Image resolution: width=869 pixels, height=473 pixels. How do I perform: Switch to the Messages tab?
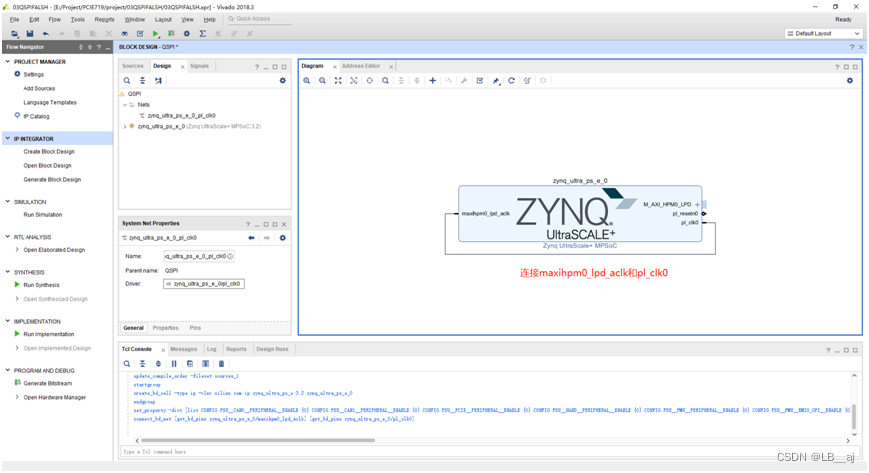coord(183,349)
